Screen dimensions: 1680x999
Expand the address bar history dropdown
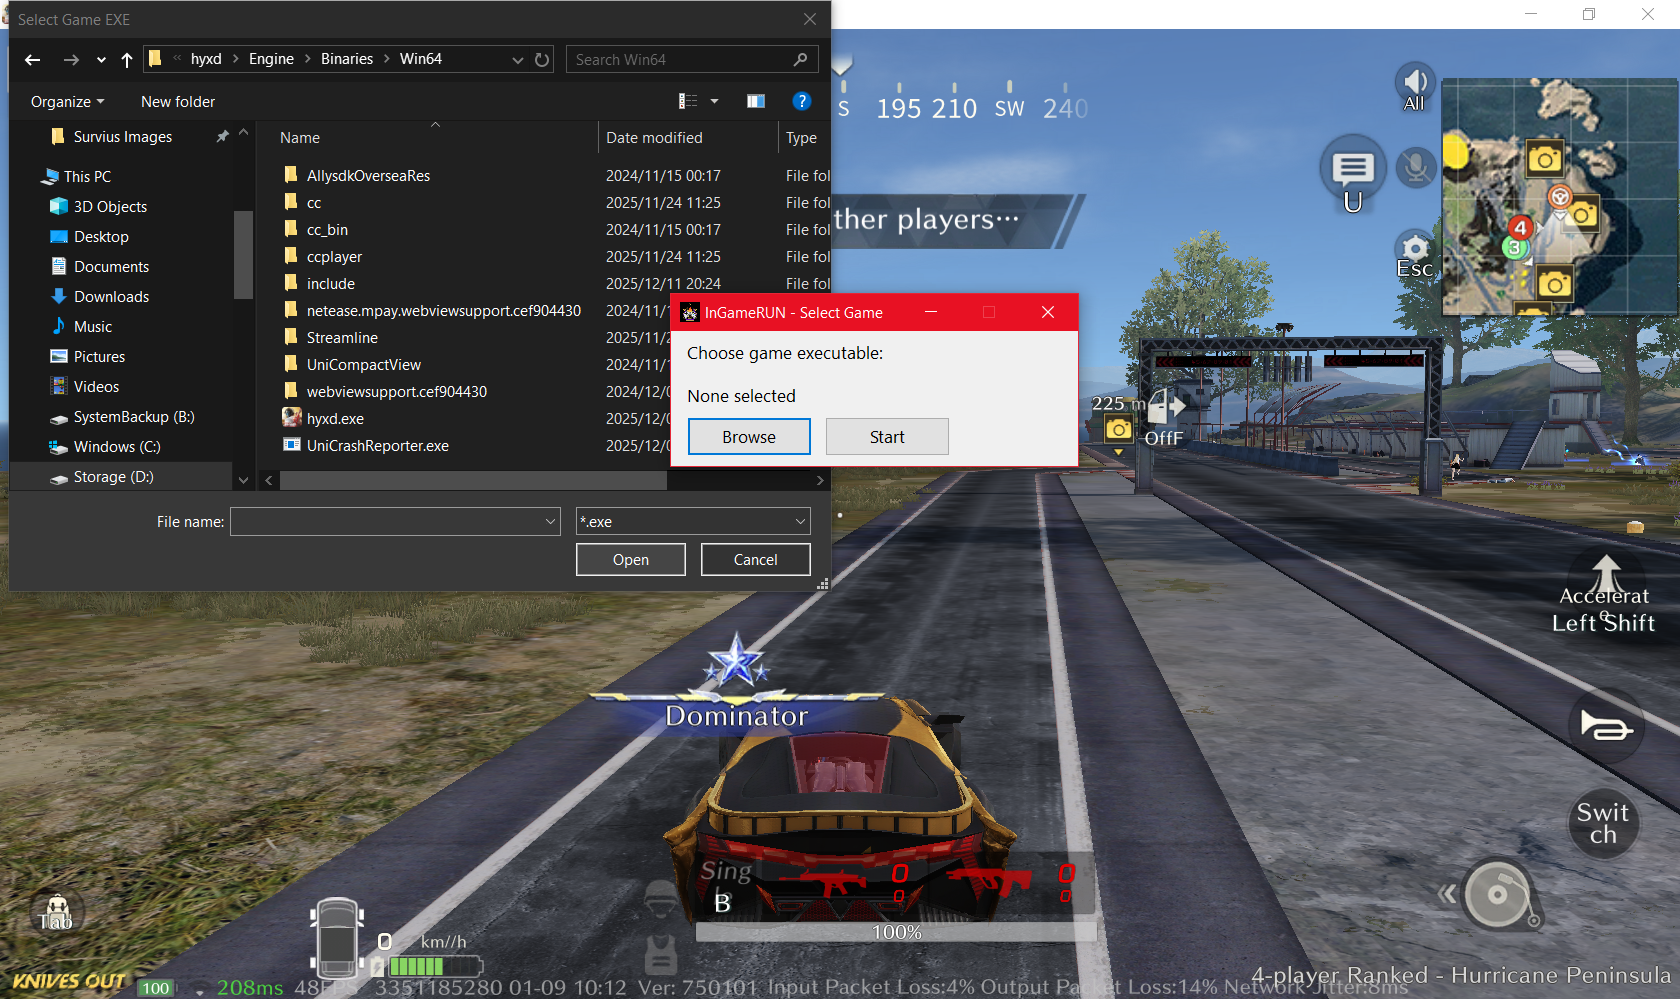point(517,60)
